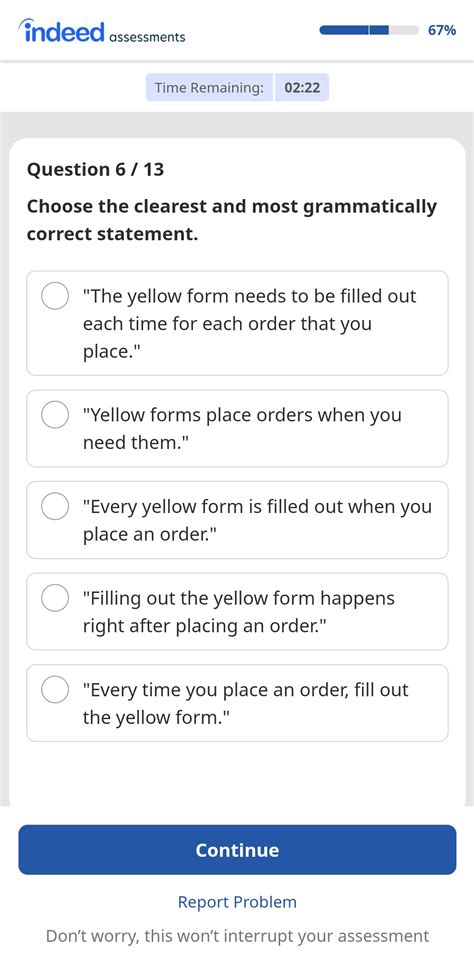Click the 02:22 countdown timer
Screen dimensions: 474x962
tap(302, 88)
